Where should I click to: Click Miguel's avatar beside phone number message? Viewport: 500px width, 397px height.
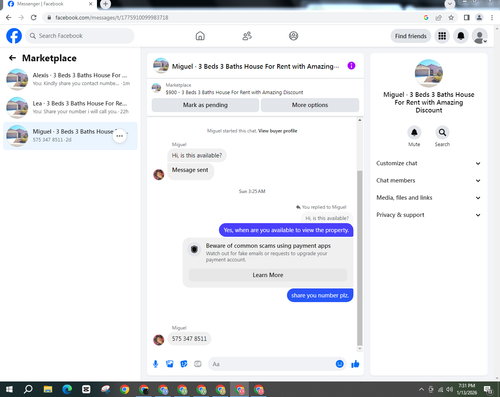pos(159,340)
